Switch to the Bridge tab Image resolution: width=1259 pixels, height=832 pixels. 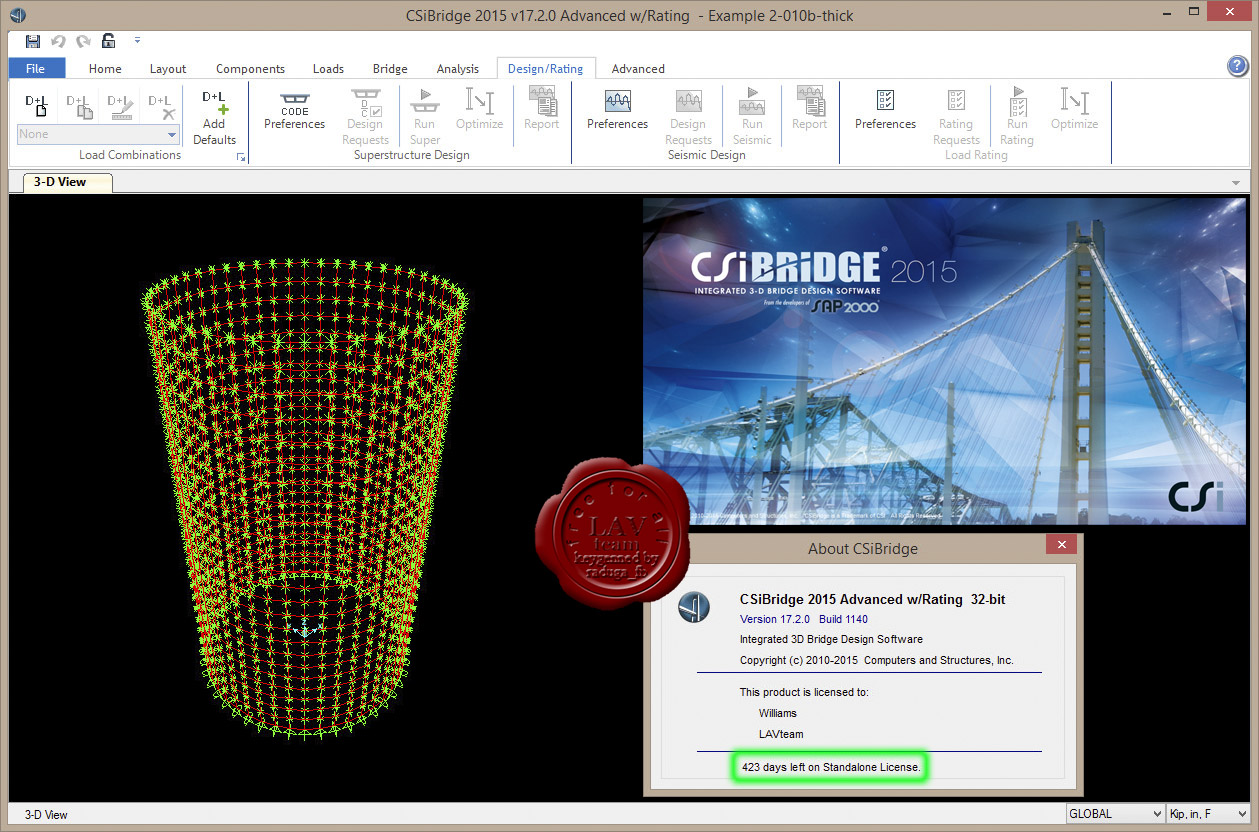click(390, 69)
